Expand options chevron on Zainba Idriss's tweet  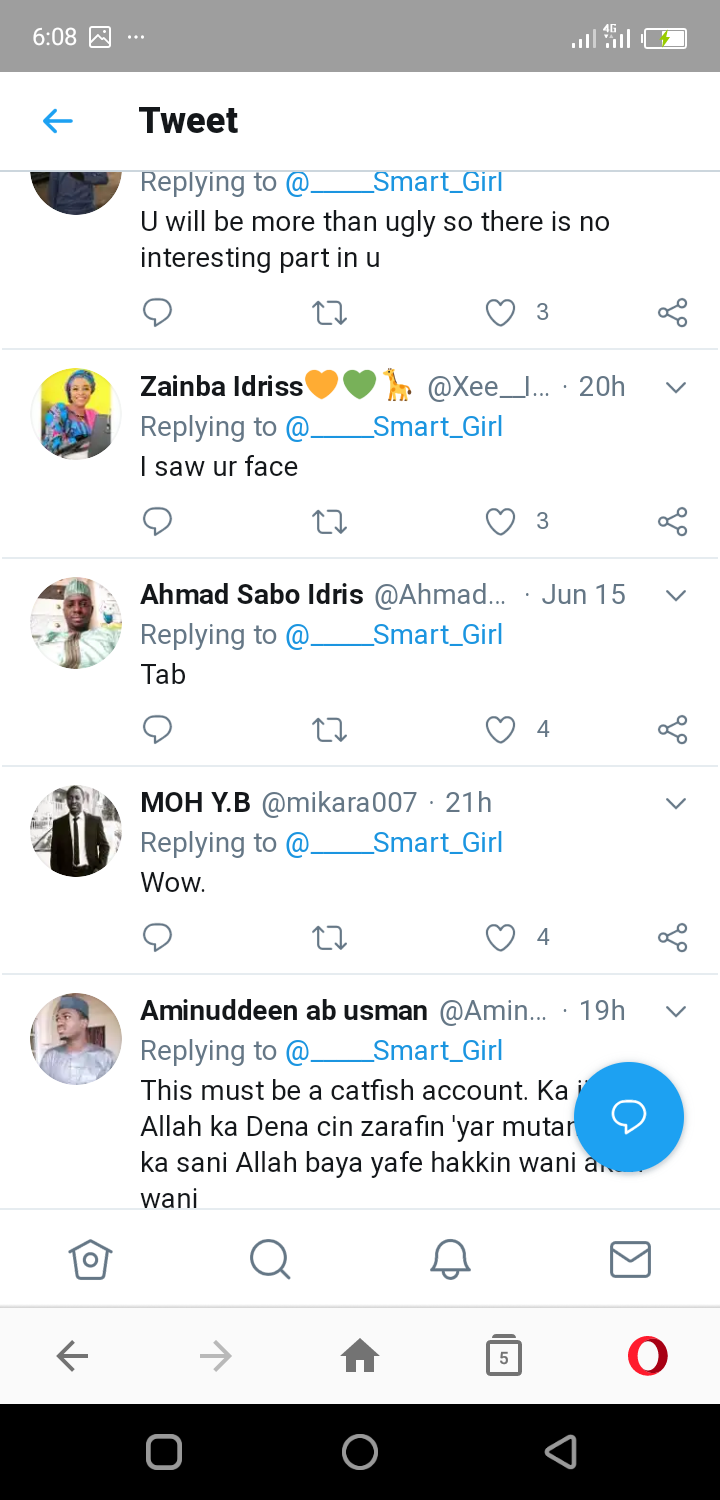[676, 388]
